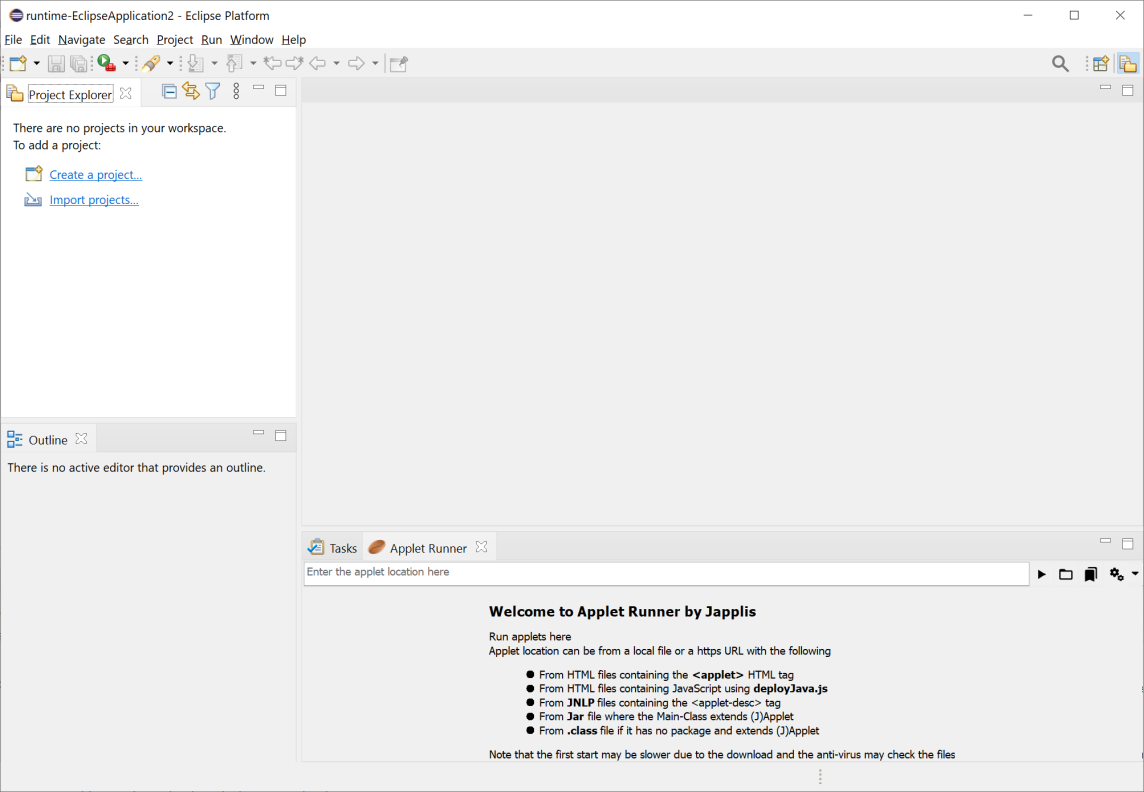1144x792 pixels.
Task: Navigate Back using the left arrow
Action: [317, 63]
